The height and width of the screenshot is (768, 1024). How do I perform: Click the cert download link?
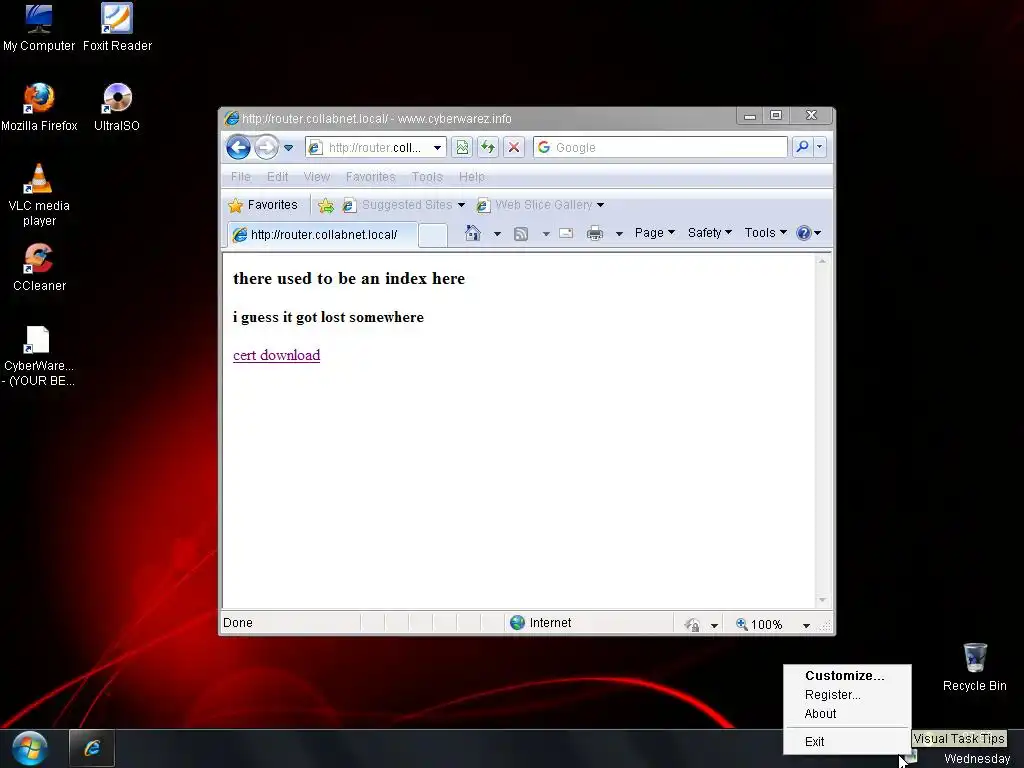(276, 355)
